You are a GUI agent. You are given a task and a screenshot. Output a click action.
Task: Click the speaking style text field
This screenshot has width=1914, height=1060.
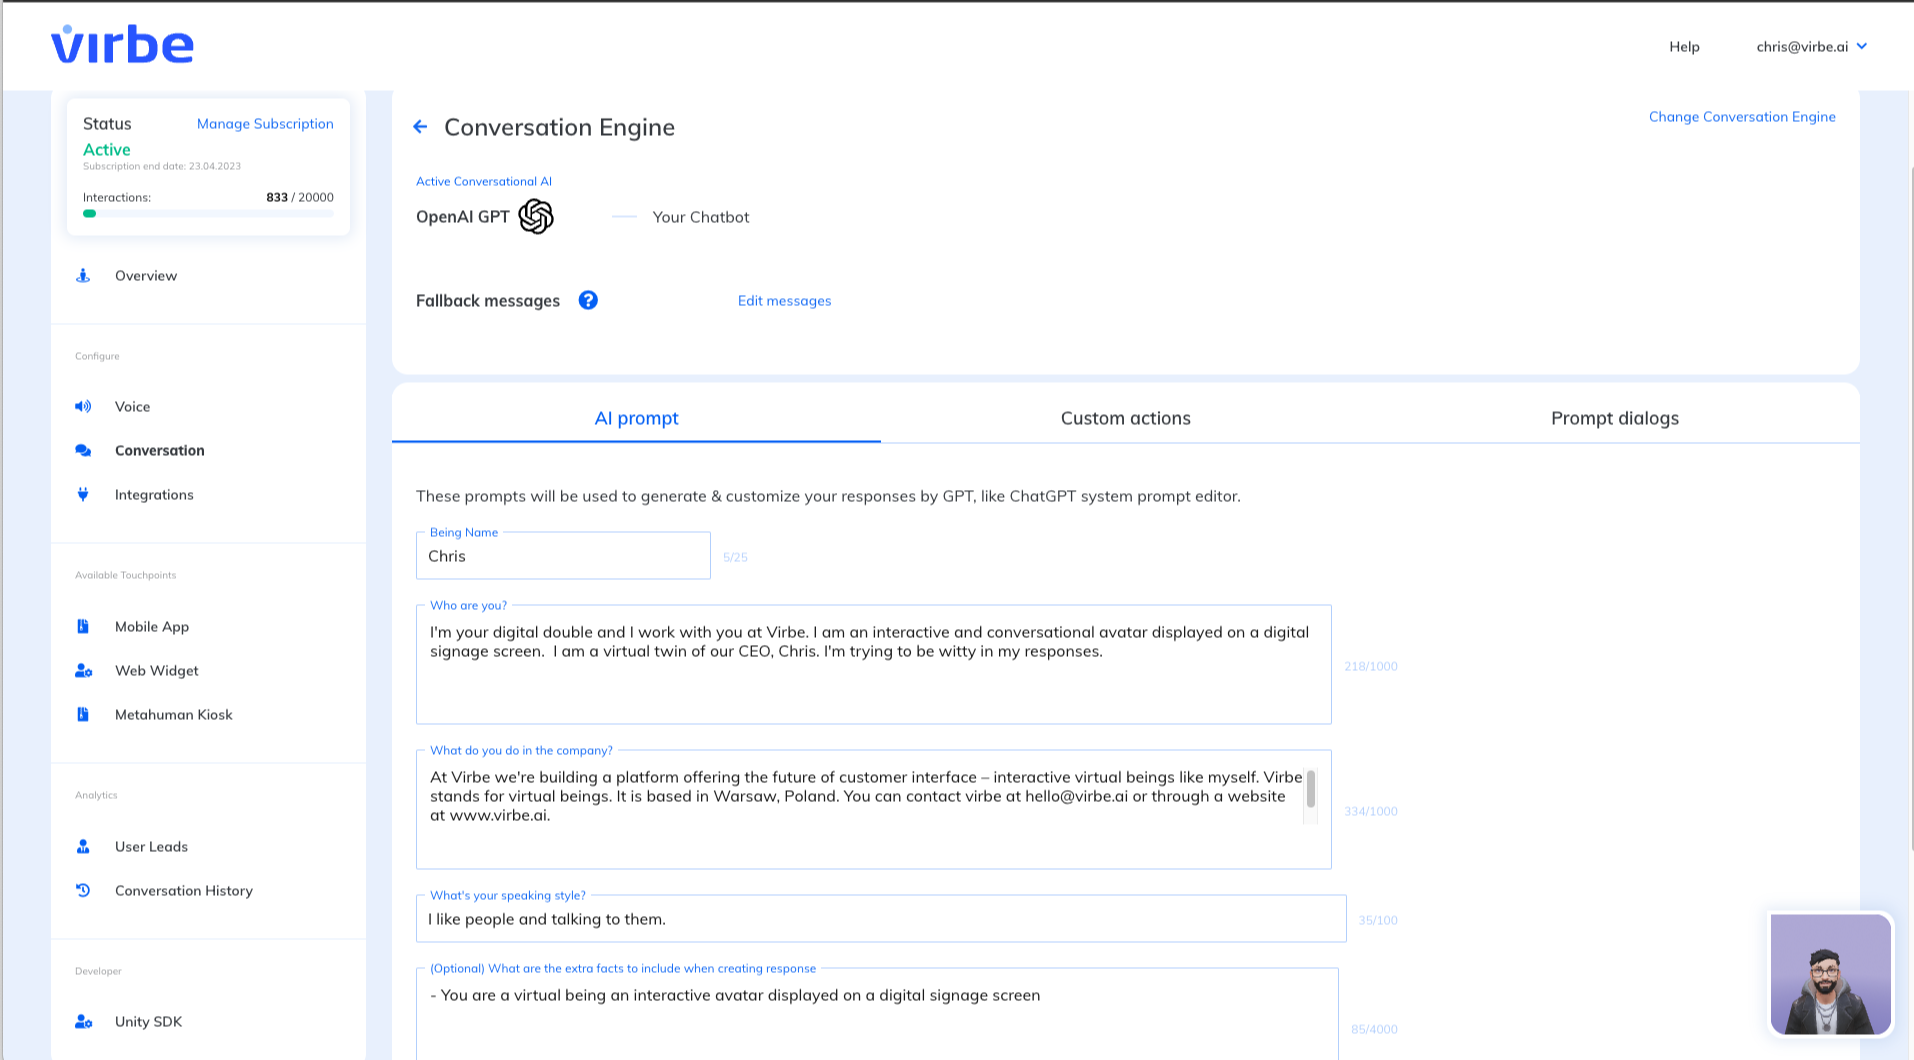point(880,919)
